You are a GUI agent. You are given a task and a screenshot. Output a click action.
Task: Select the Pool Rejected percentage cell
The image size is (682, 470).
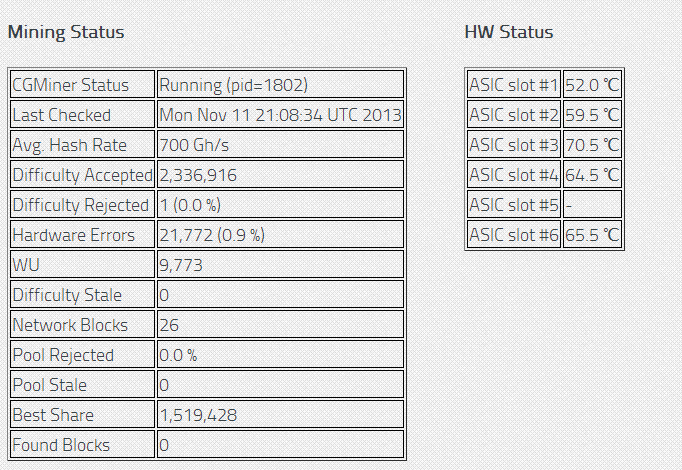click(x=280, y=354)
